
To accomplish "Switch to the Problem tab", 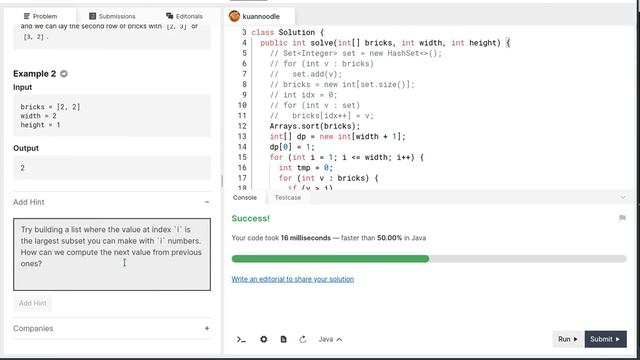I will [40, 16].
